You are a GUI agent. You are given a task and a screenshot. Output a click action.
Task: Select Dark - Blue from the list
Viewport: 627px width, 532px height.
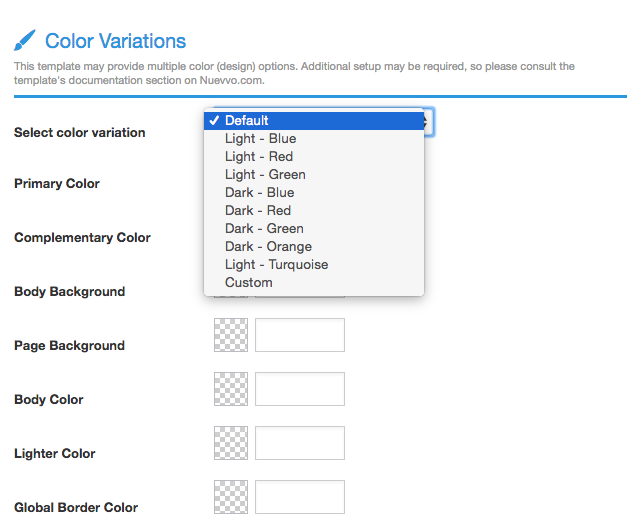click(314, 193)
